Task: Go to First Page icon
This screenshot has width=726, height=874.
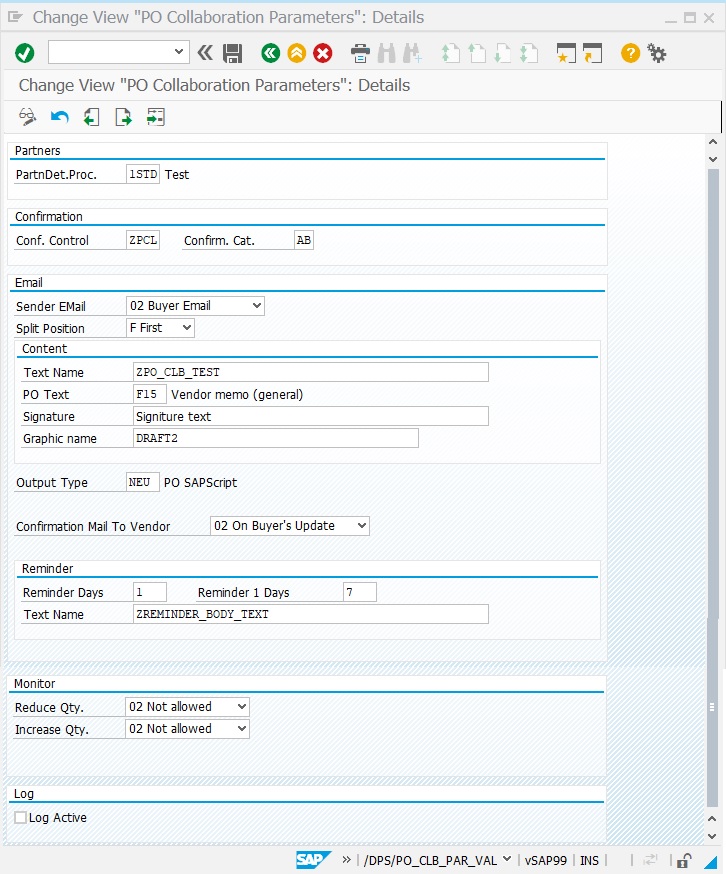Action: (x=451, y=54)
